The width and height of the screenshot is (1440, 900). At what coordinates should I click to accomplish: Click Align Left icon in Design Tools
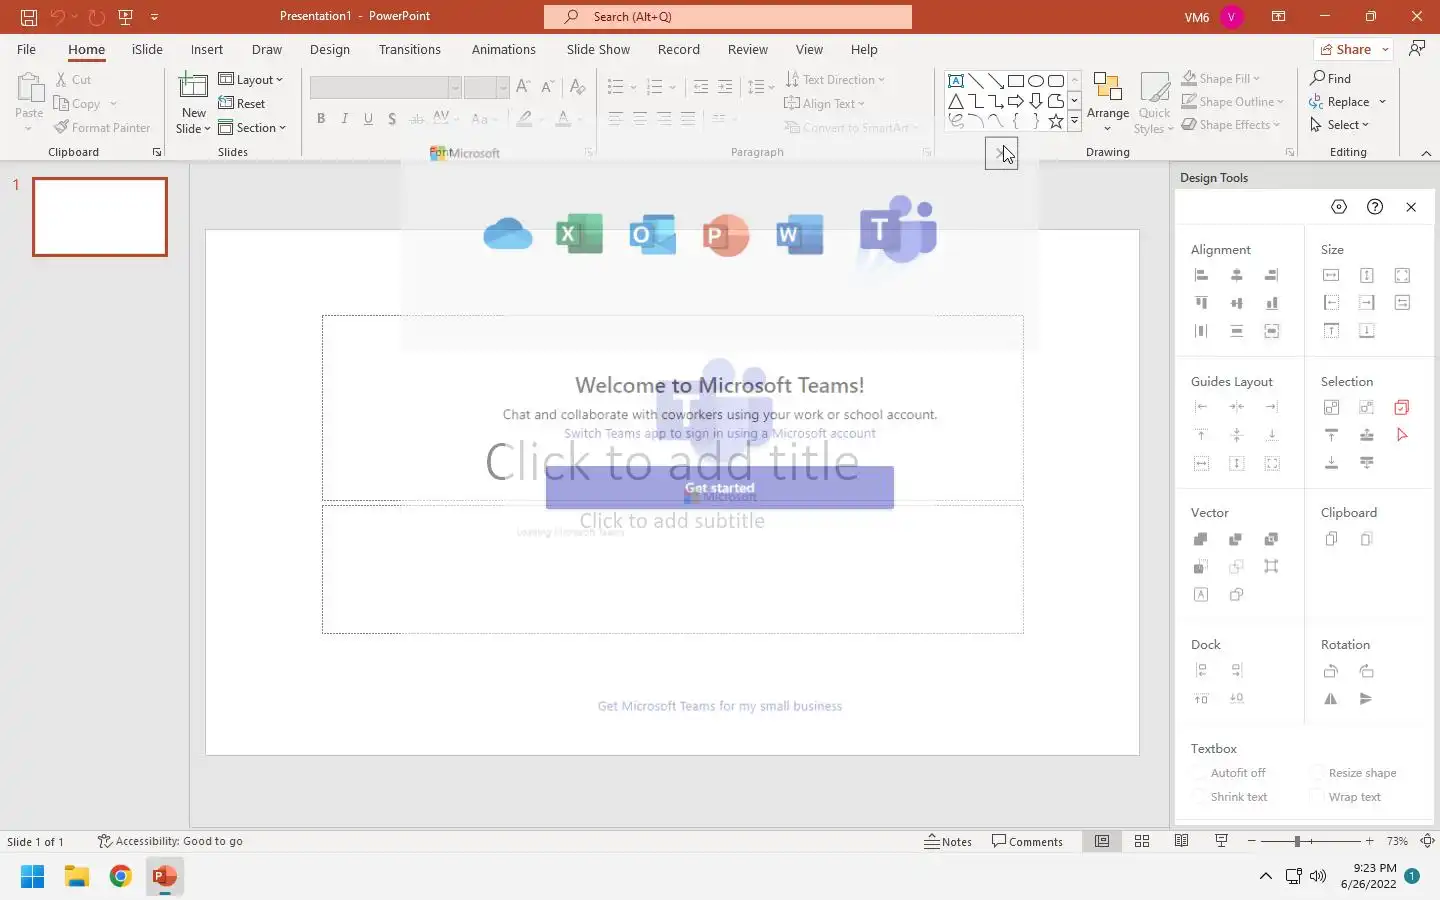1201,276
